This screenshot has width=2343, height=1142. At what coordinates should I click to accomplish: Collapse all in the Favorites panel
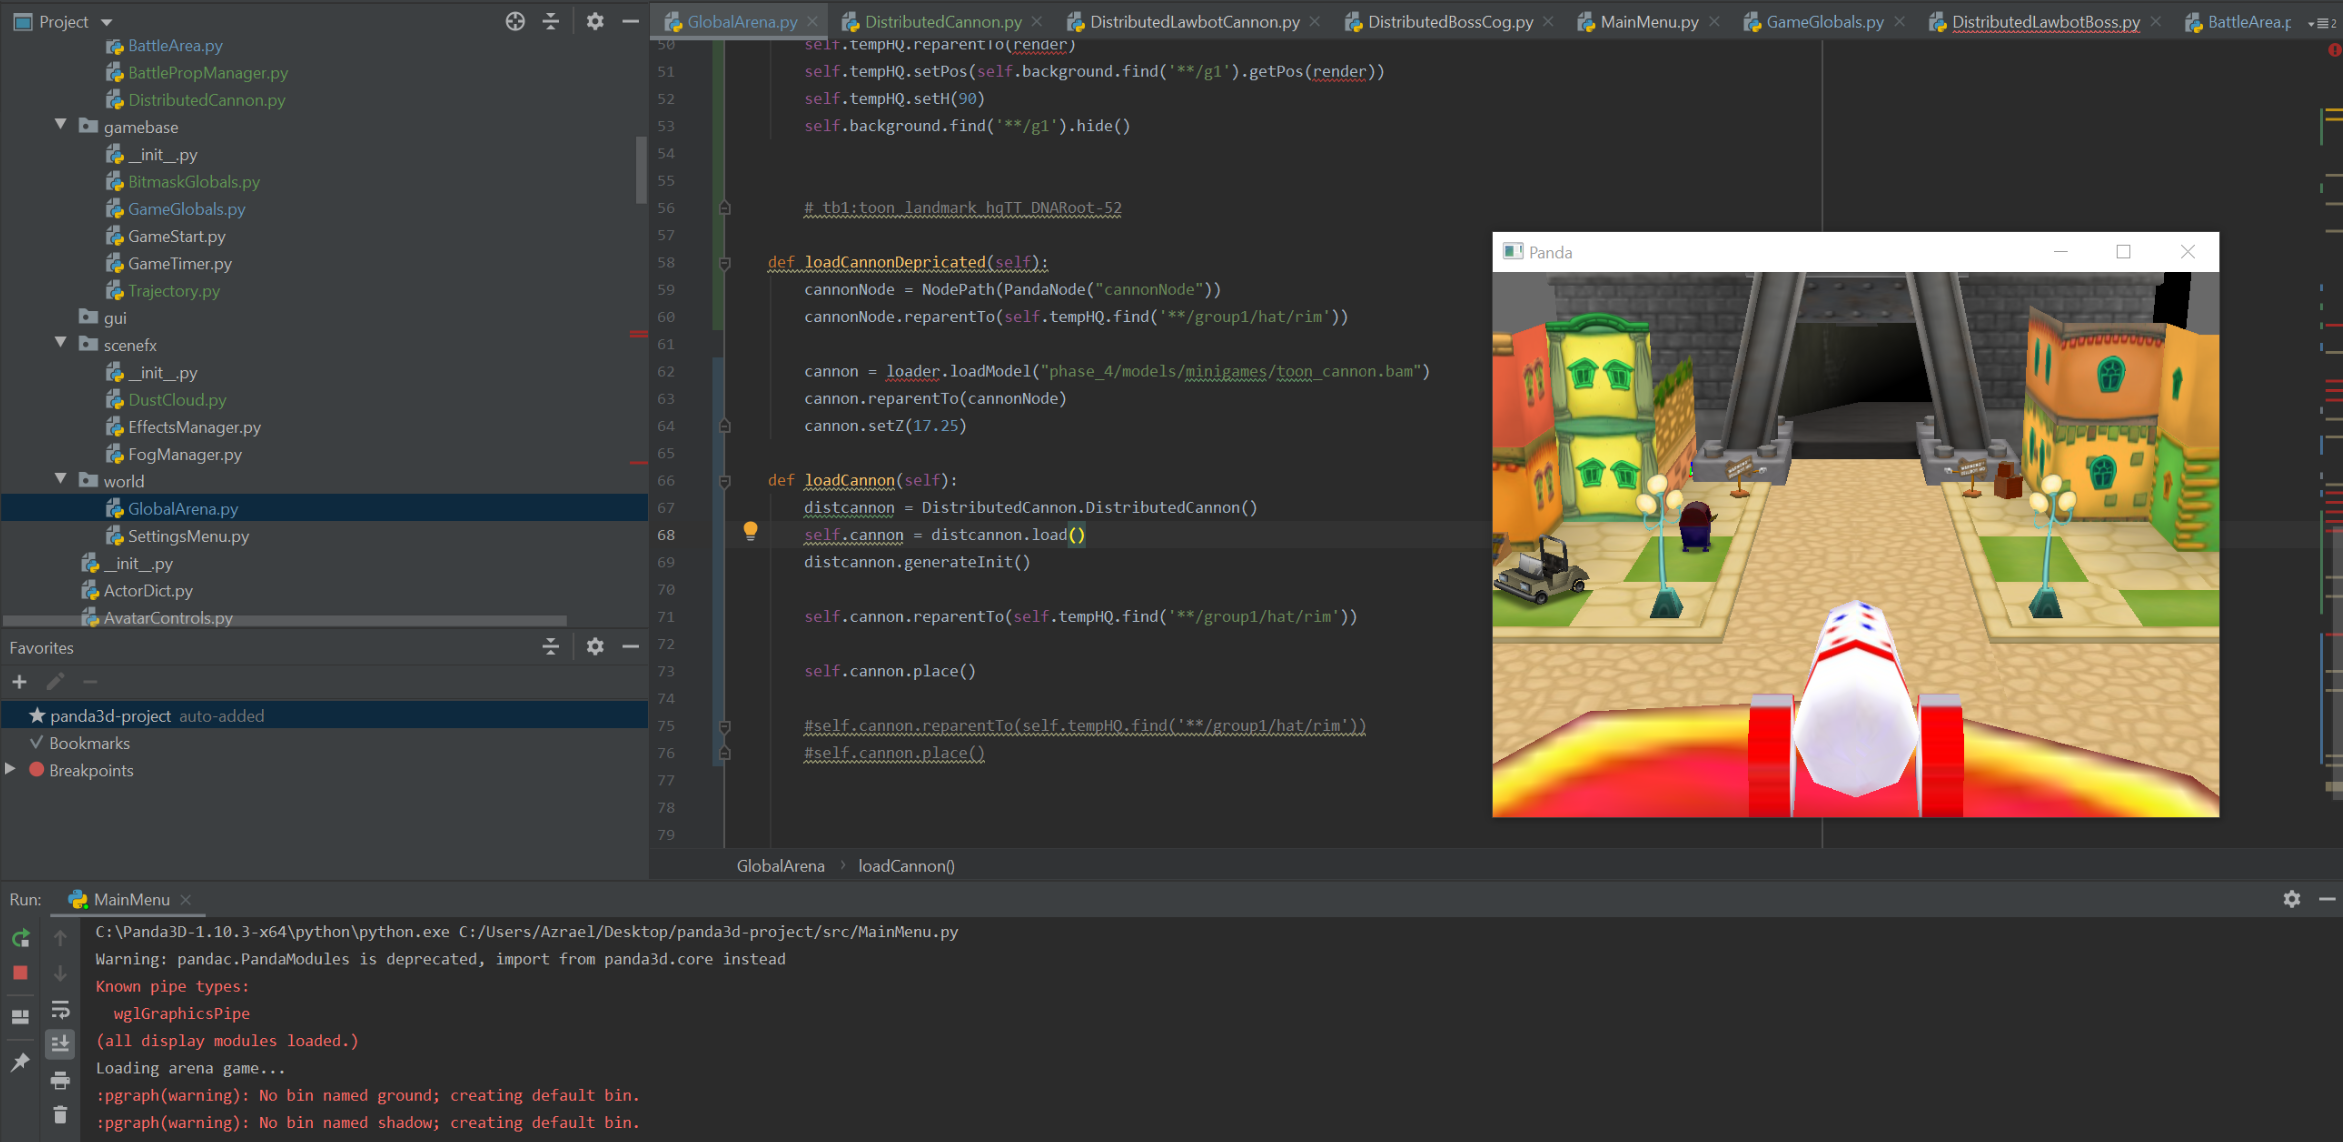tap(551, 647)
